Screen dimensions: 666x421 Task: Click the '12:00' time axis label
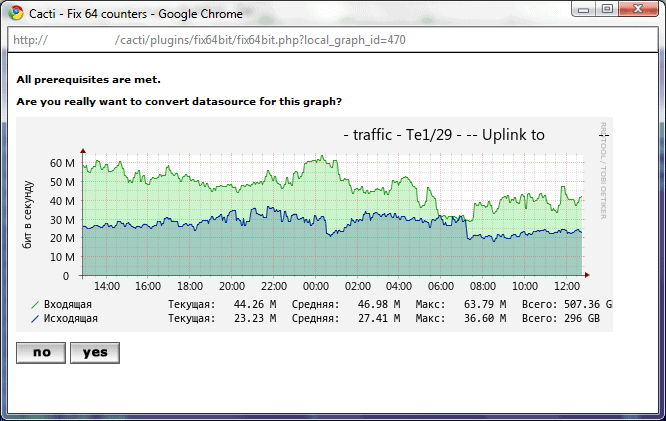click(567, 286)
